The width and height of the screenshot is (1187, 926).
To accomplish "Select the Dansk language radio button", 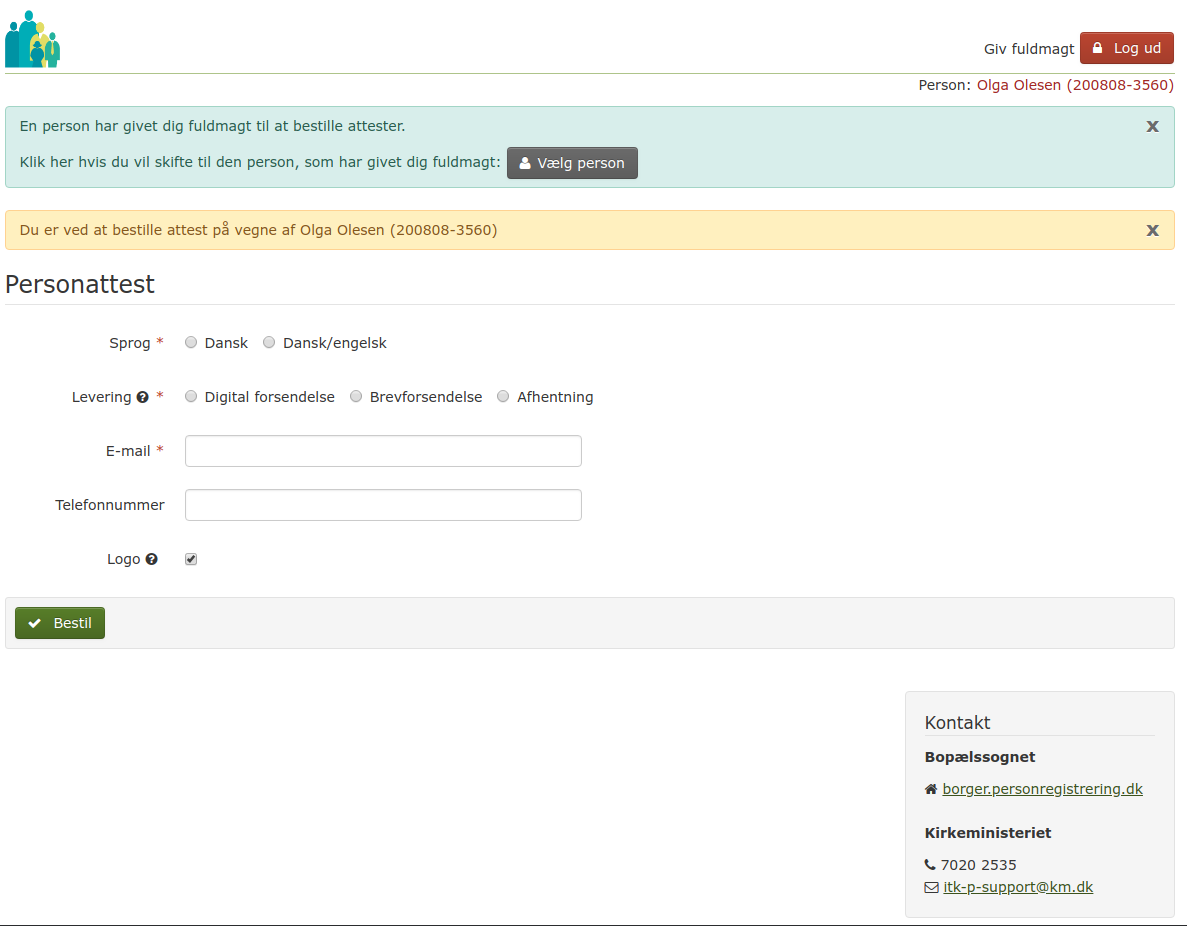I will click(x=191, y=343).
